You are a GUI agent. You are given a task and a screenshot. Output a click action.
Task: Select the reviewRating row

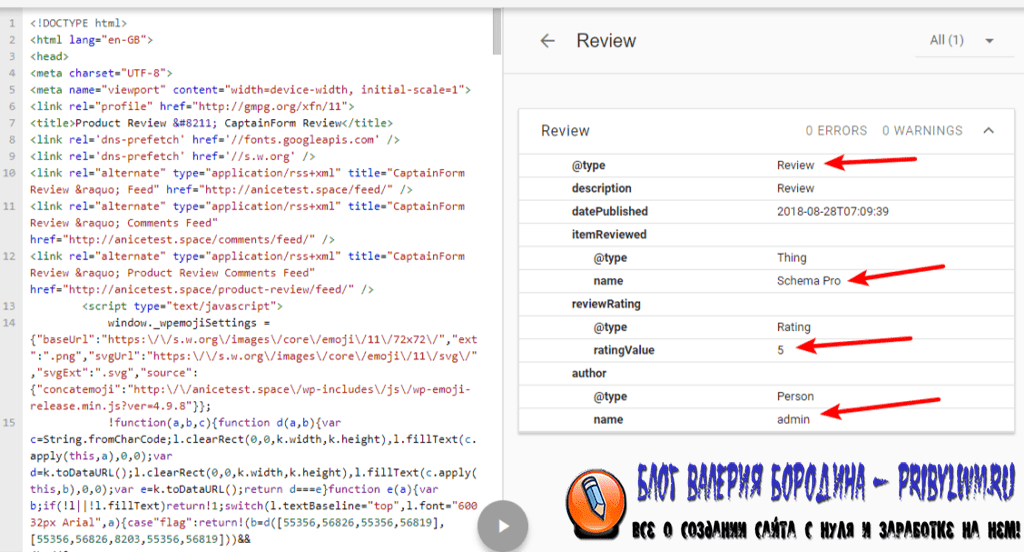[x=766, y=304]
